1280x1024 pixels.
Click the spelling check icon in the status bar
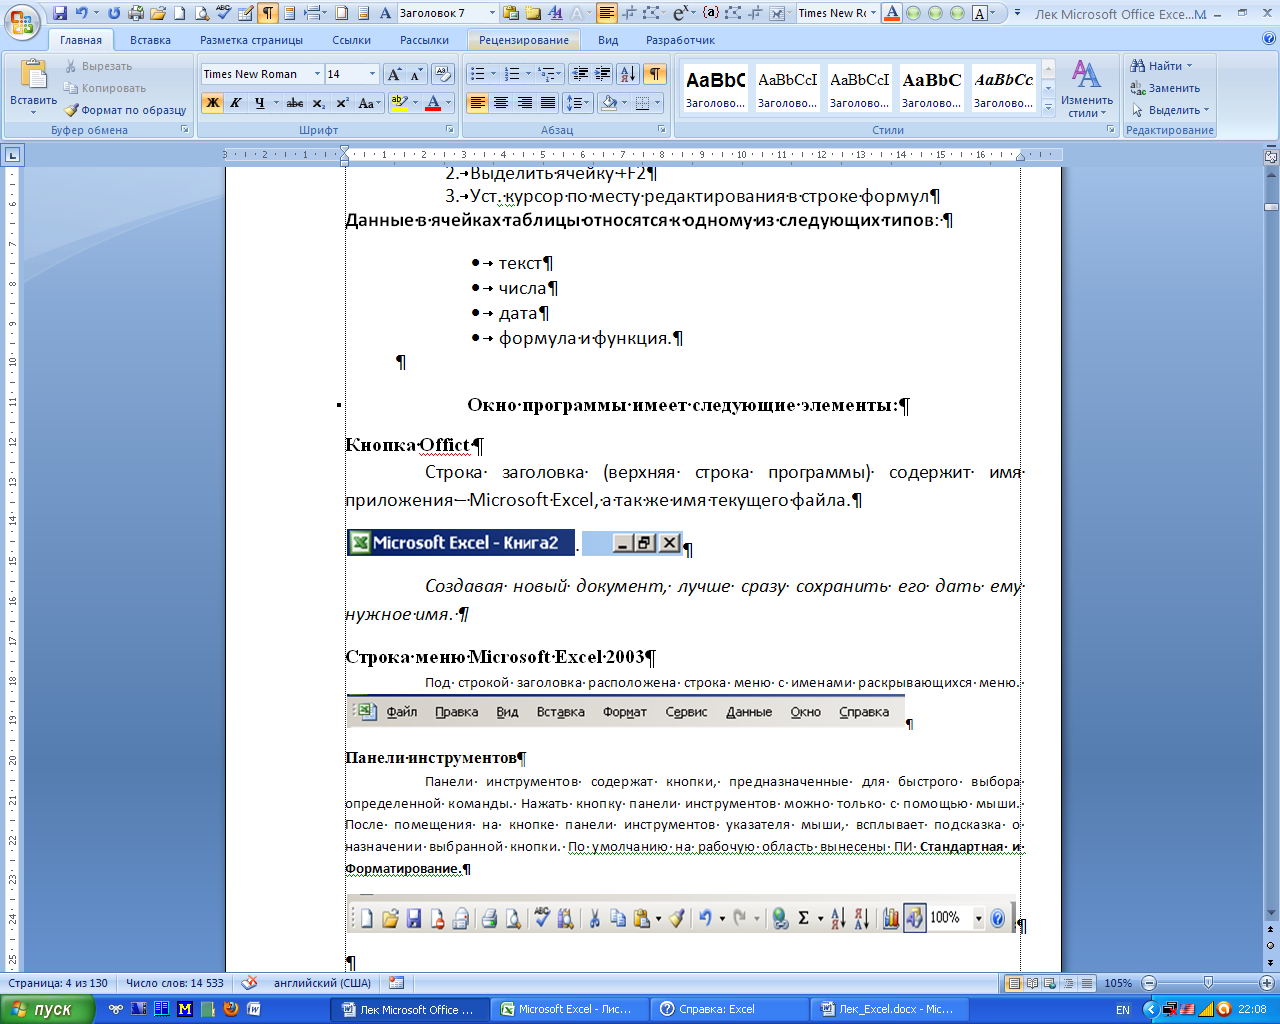coord(250,983)
